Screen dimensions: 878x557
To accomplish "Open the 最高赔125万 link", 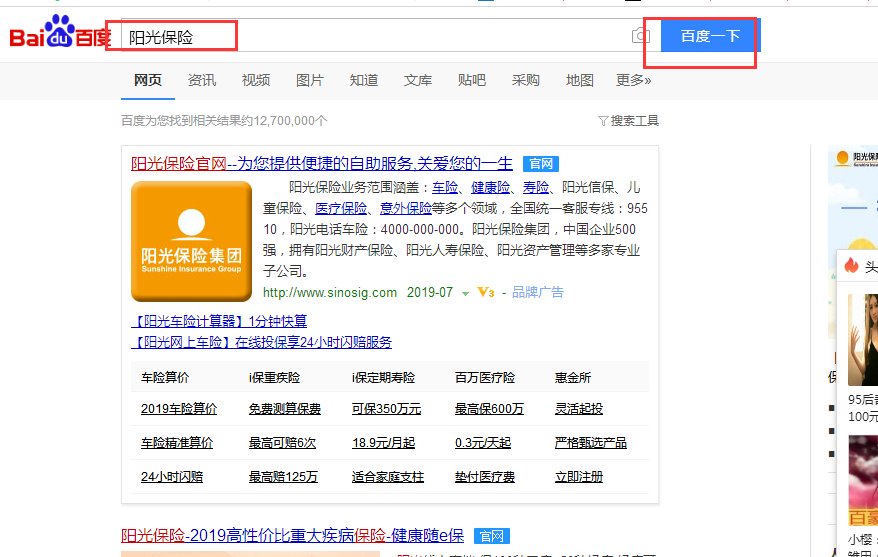I will click(283, 477).
